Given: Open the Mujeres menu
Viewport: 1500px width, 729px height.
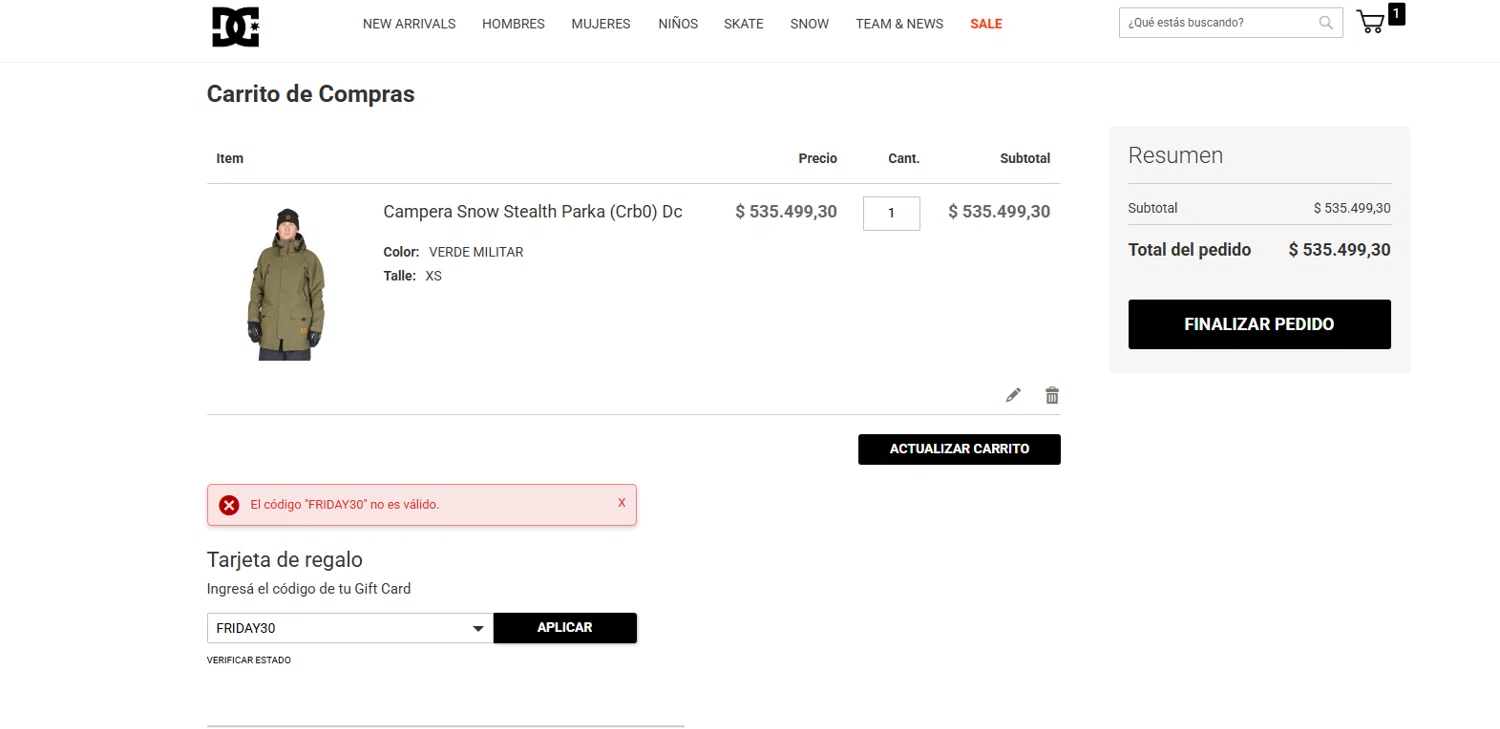Looking at the screenshot, I should [x=601, y=24].
